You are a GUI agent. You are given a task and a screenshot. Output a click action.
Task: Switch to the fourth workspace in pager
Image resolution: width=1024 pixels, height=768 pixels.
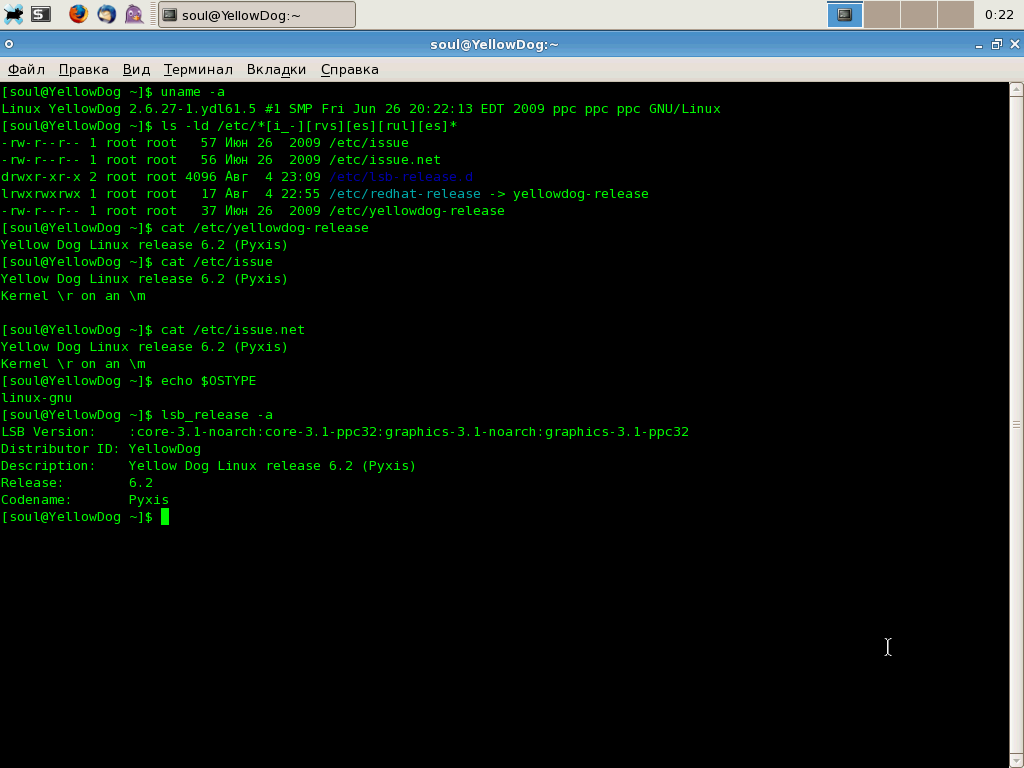click(955, 14)
